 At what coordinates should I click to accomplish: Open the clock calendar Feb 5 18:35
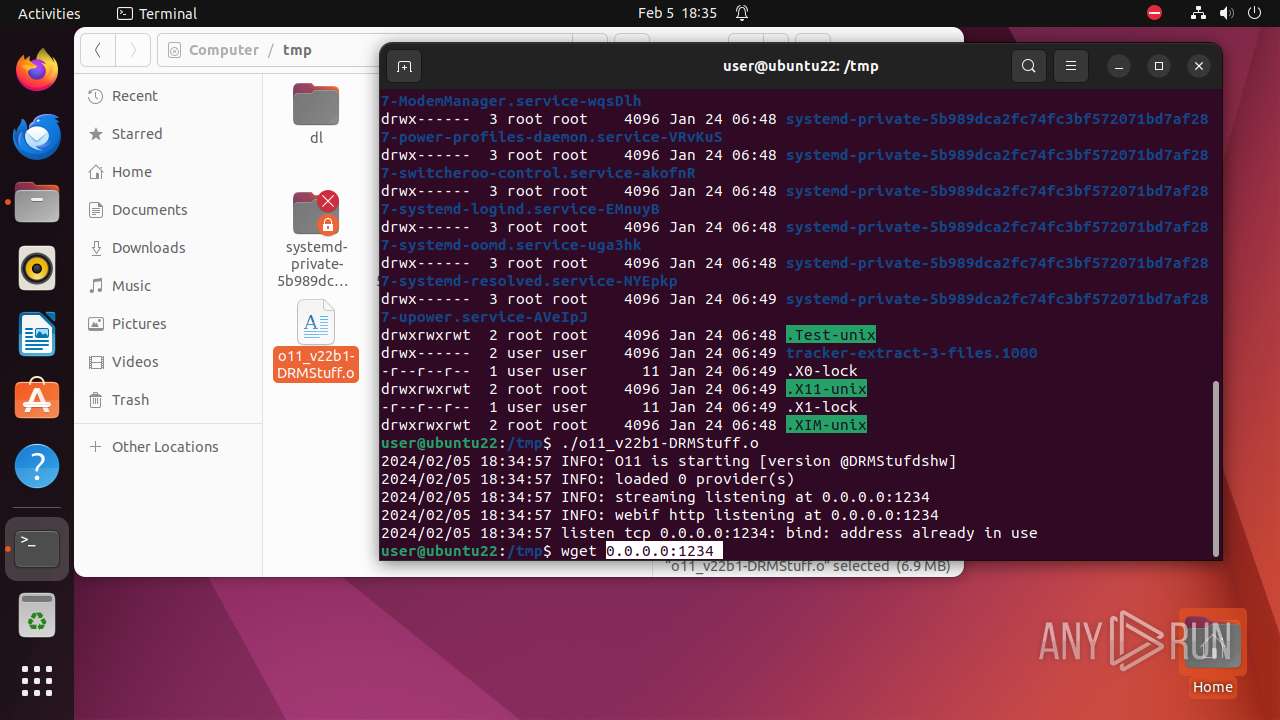pos(677,13)
